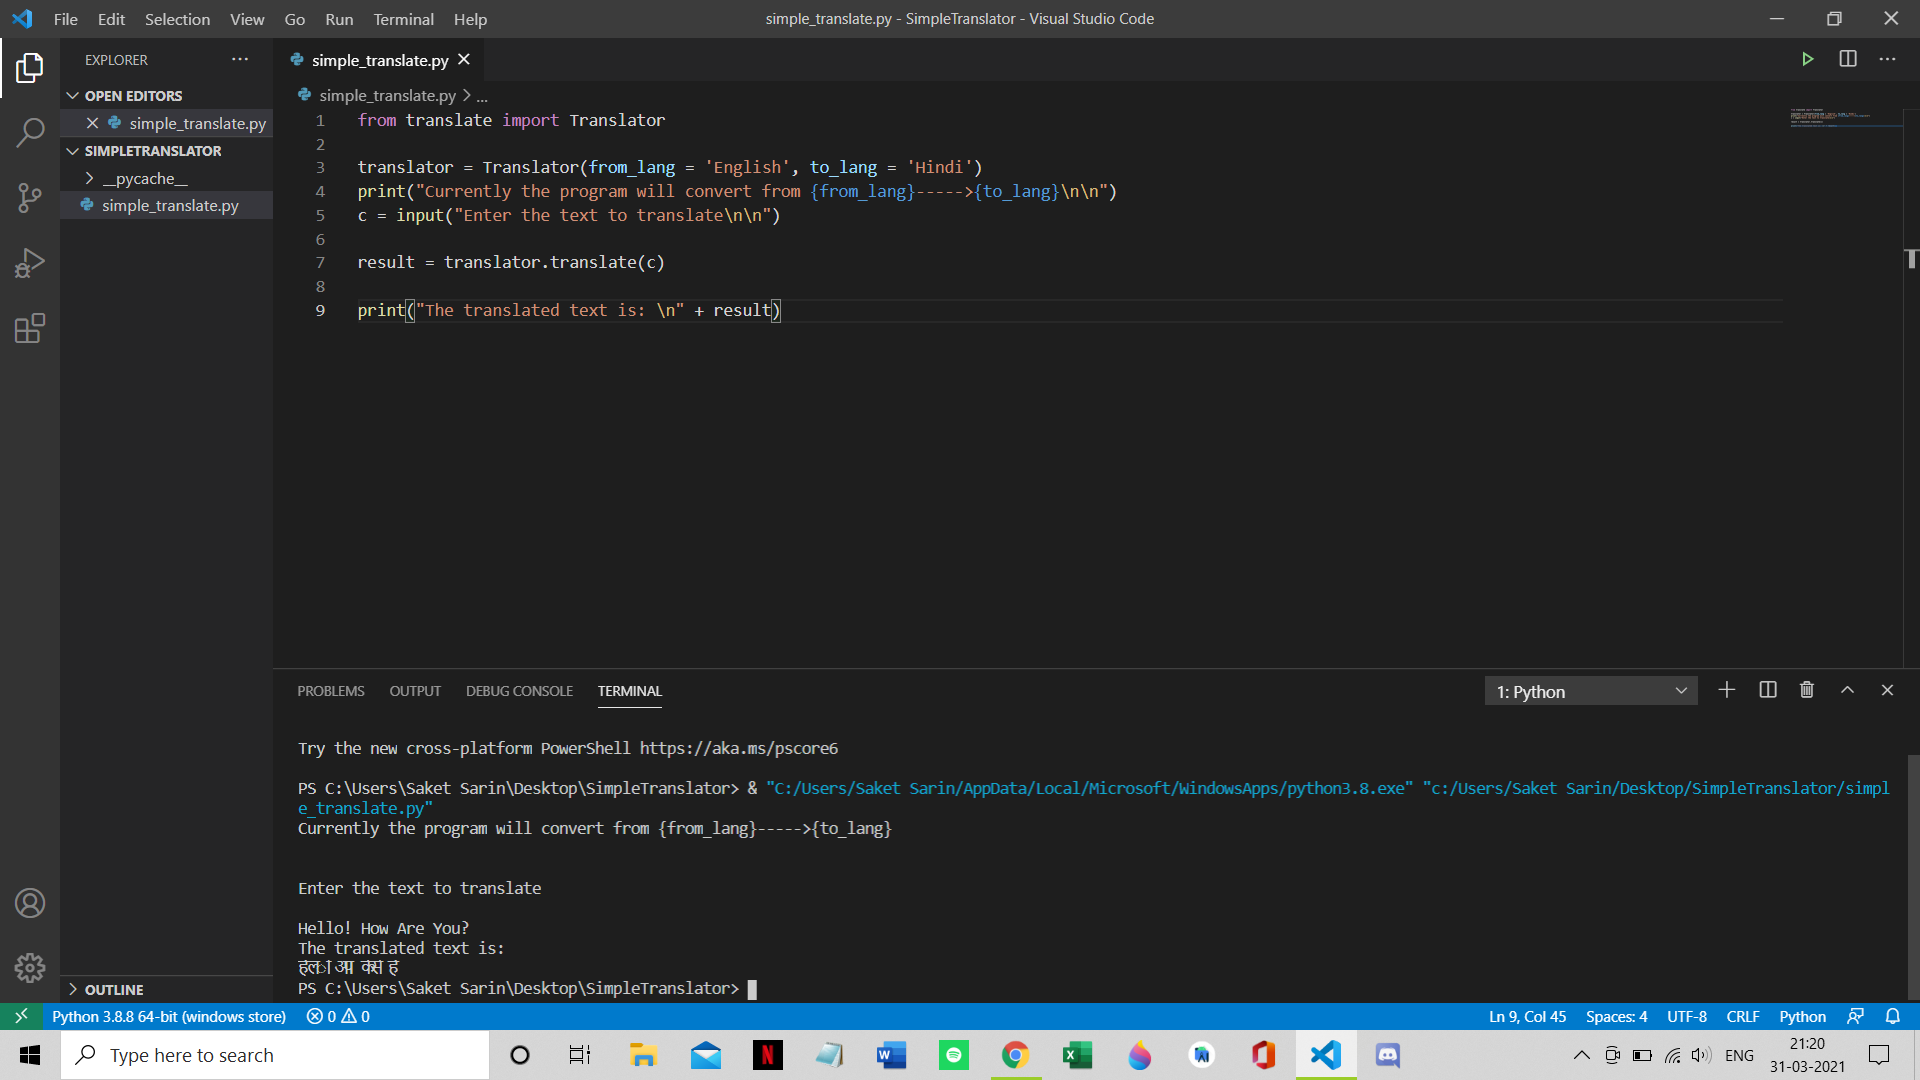Toggle maximized terminal panel size
This screenshot has height=1080, width=1920.
(1847, 690)
